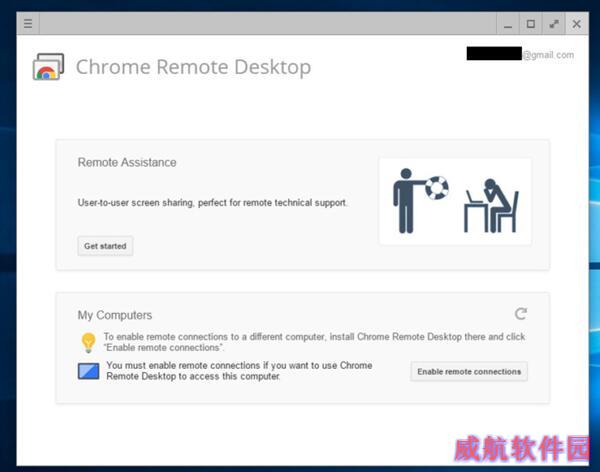Click the Remote Assistance heading
The width and height of the screenshot is (600, 472).
pyautogui.click(x=127, y=162)
